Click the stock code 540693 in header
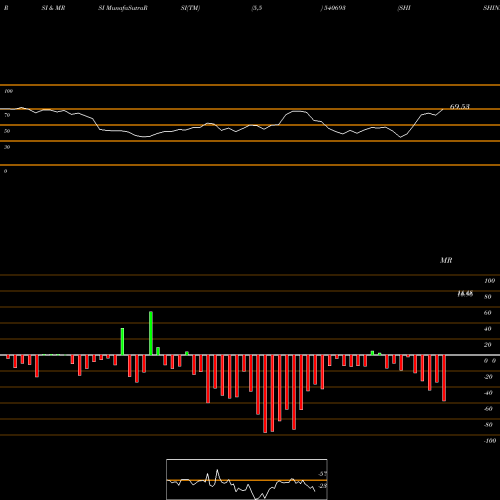Viewport: 500px width, 500px height. tap(334, 8)
